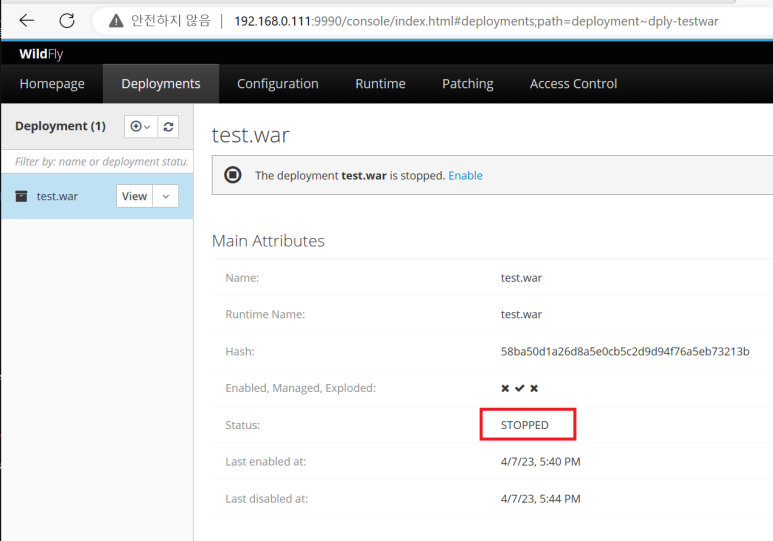
Task: Open the add deployment plus dropdown
Action: (x=141, y=127)
